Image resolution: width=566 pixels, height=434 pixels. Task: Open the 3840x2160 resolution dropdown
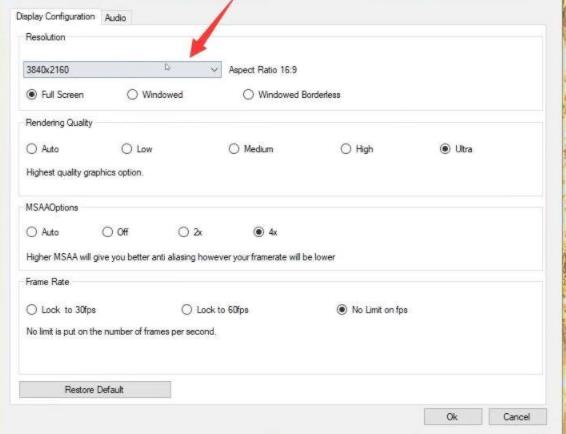[x=122, y=69]
